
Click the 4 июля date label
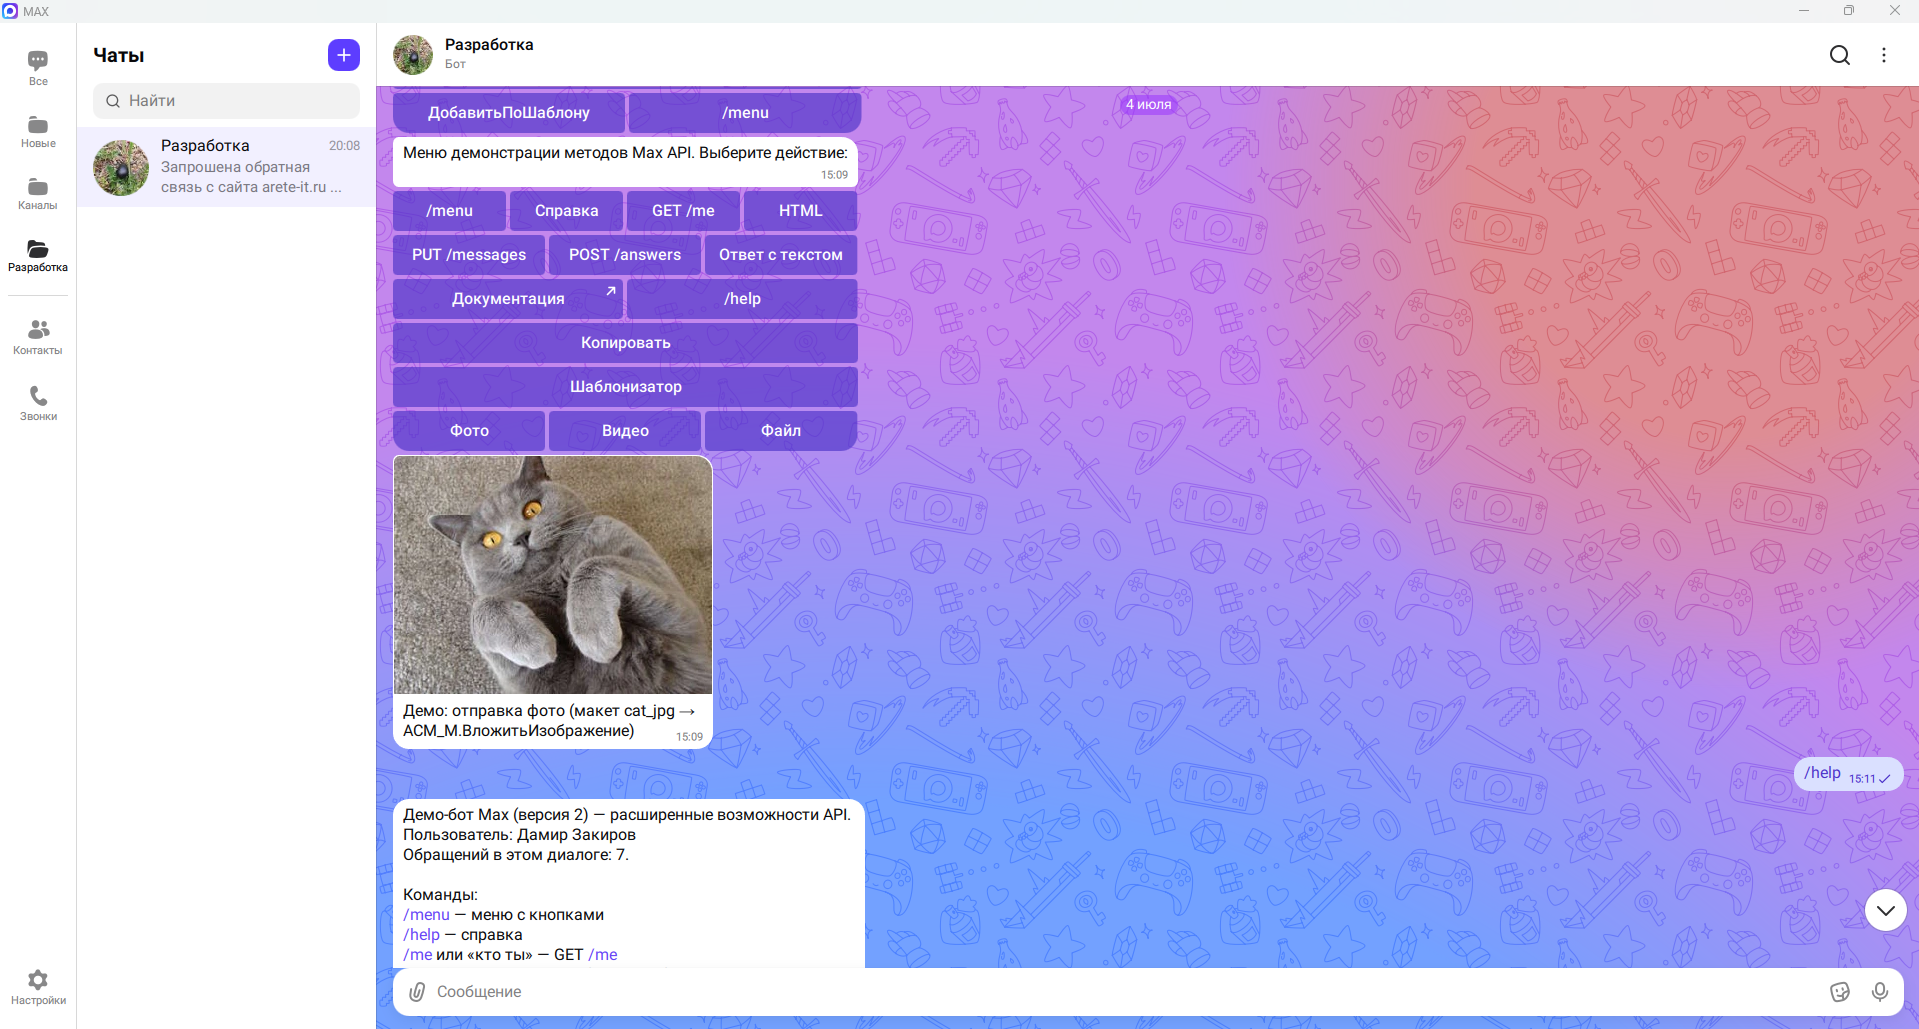click(x=1148, y=104)
